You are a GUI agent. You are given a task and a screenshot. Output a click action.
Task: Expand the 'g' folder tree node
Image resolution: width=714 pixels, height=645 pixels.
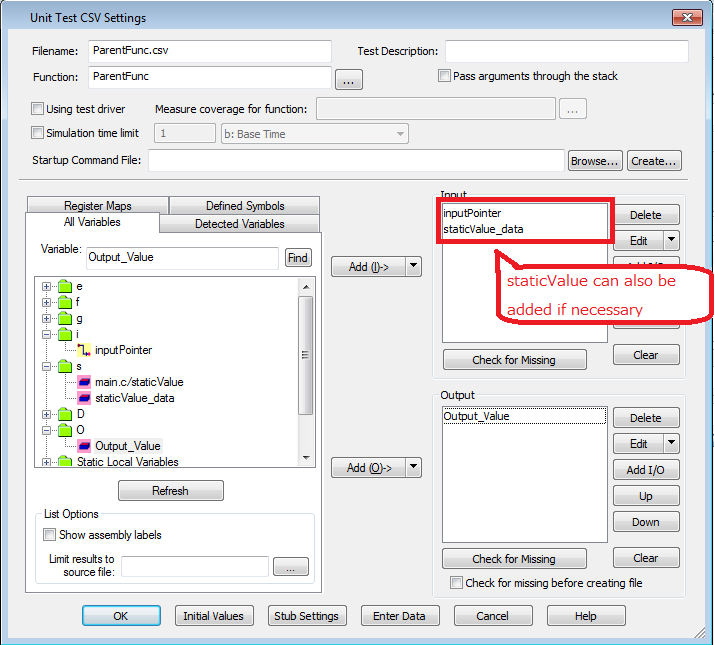pos(46,319)
